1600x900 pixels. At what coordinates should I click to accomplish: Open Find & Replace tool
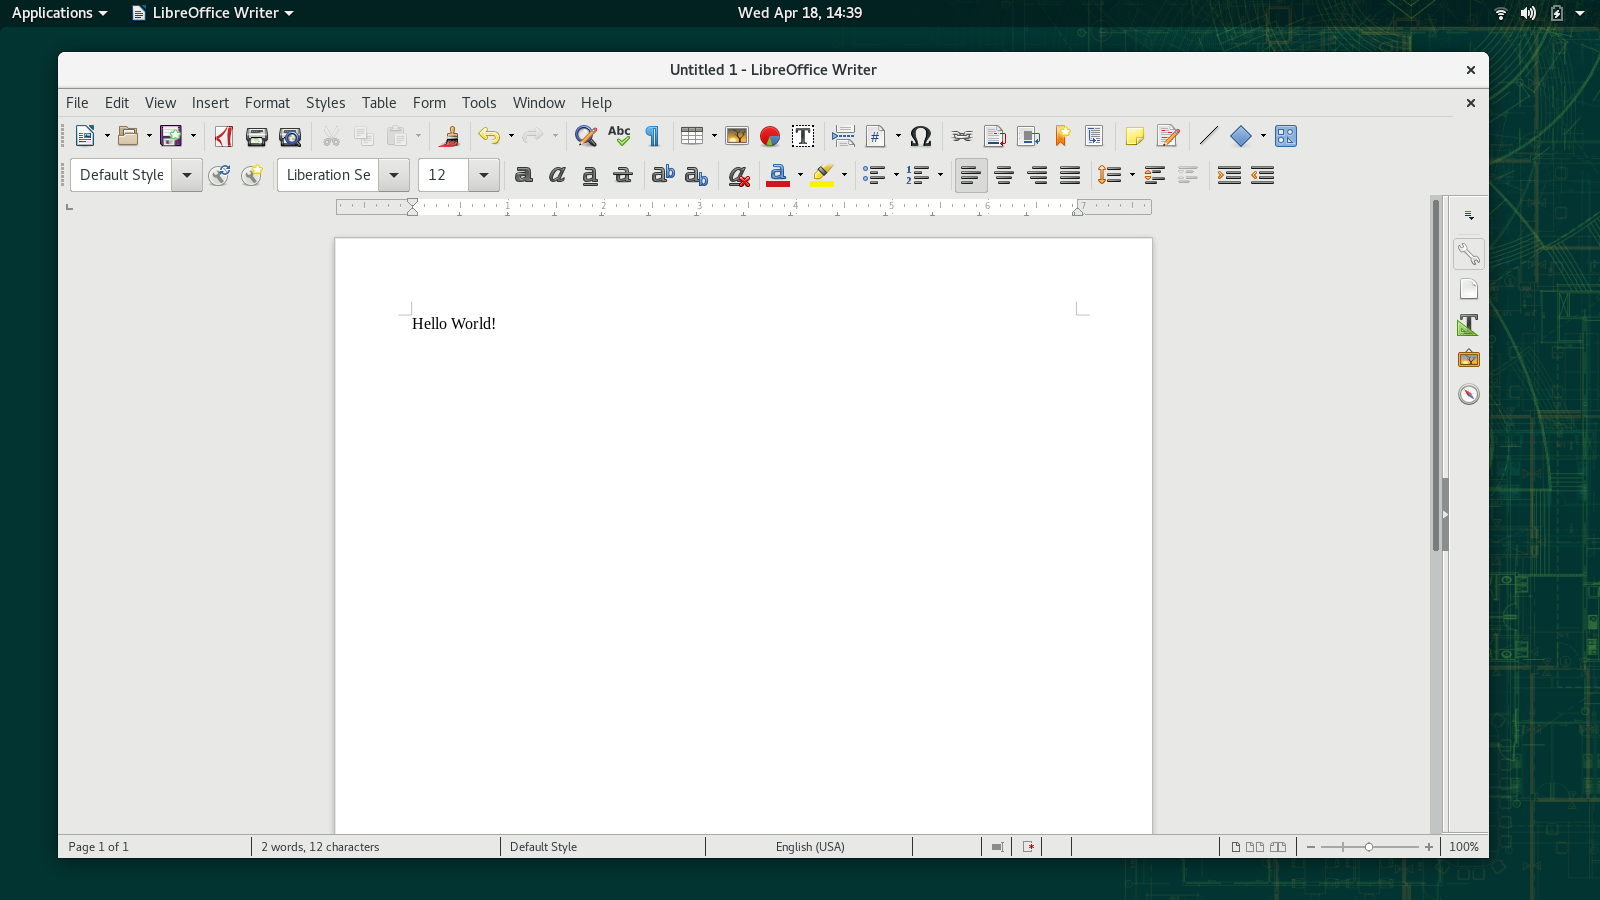[586, 136]
